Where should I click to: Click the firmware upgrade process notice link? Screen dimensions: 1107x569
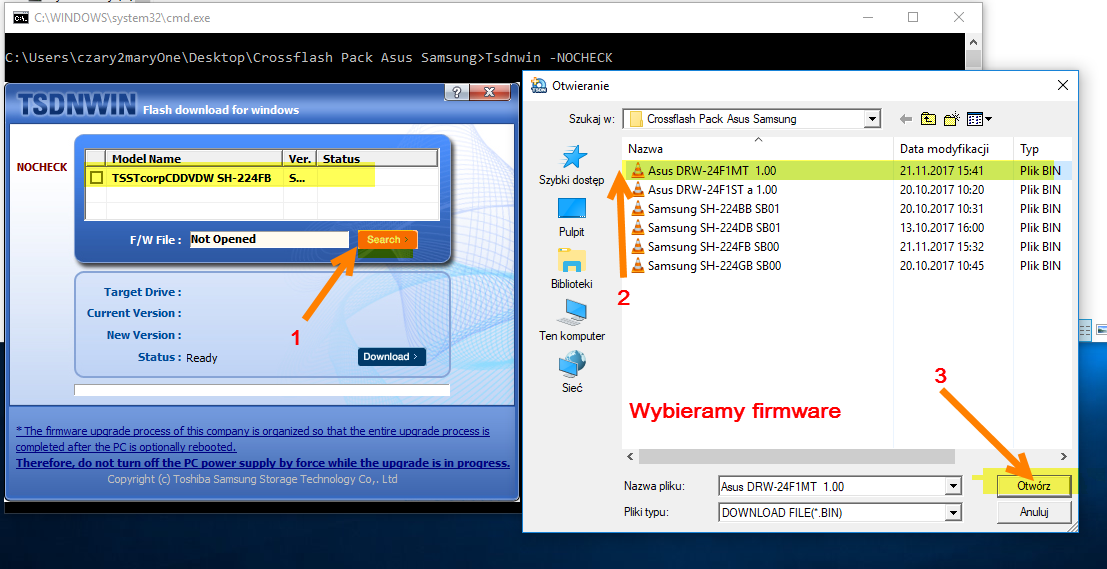click(253, 438)
